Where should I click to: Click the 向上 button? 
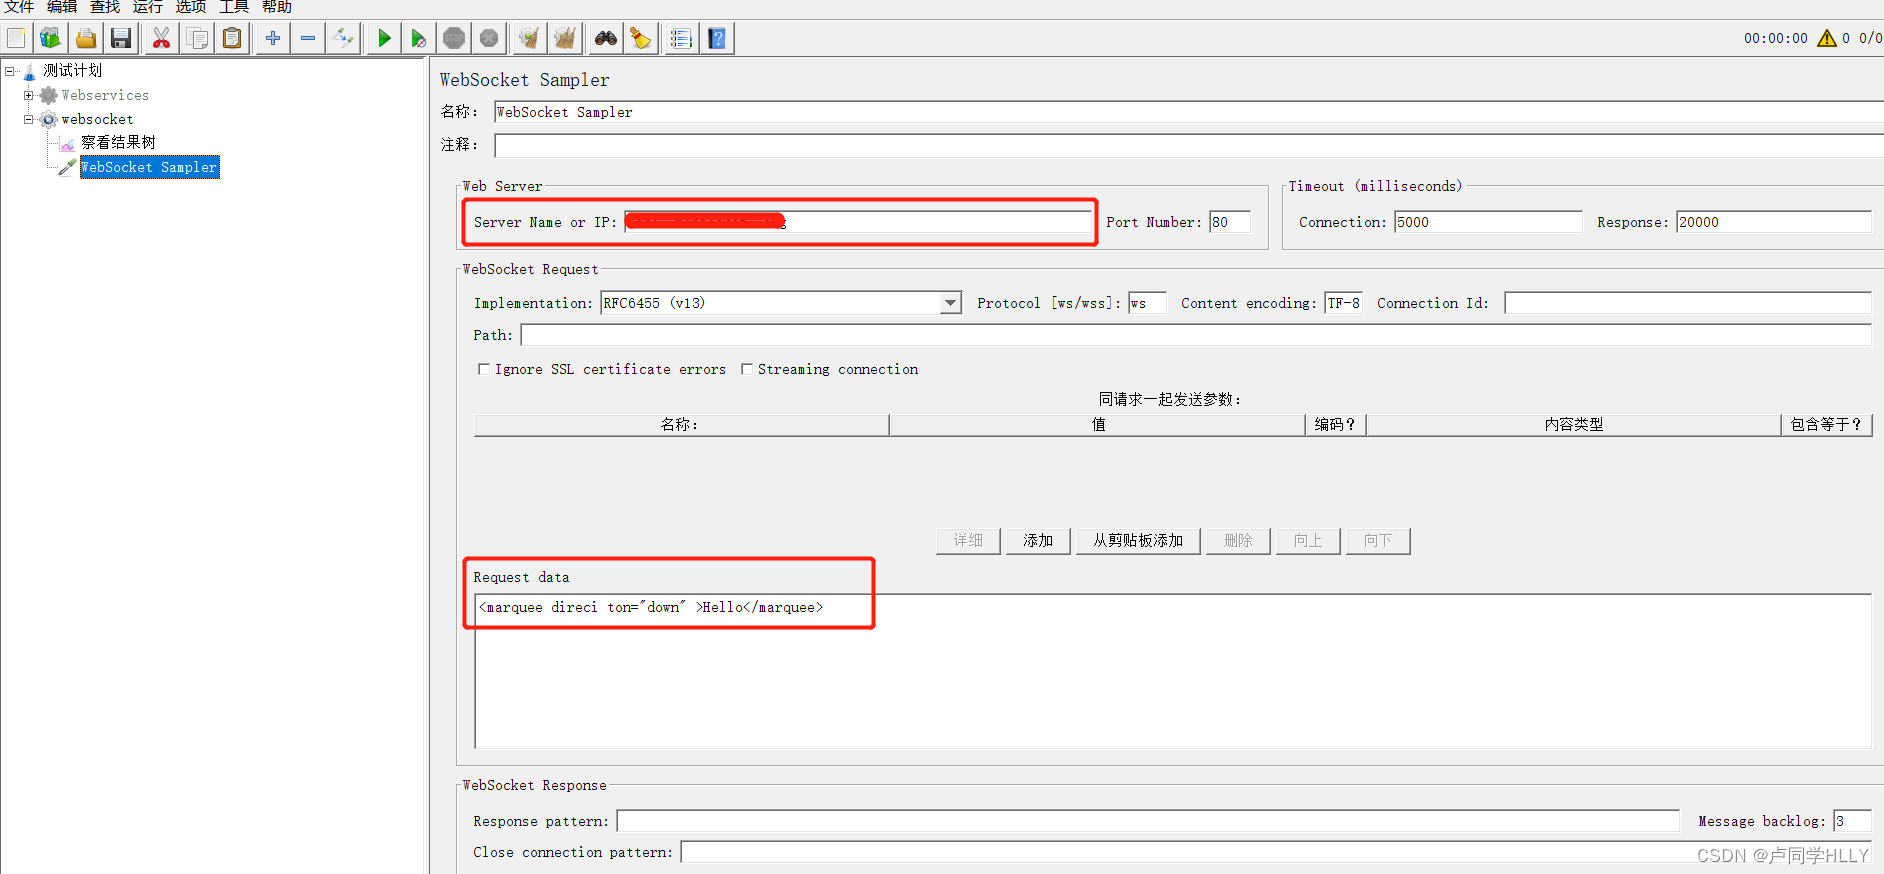coord(1308,541)
